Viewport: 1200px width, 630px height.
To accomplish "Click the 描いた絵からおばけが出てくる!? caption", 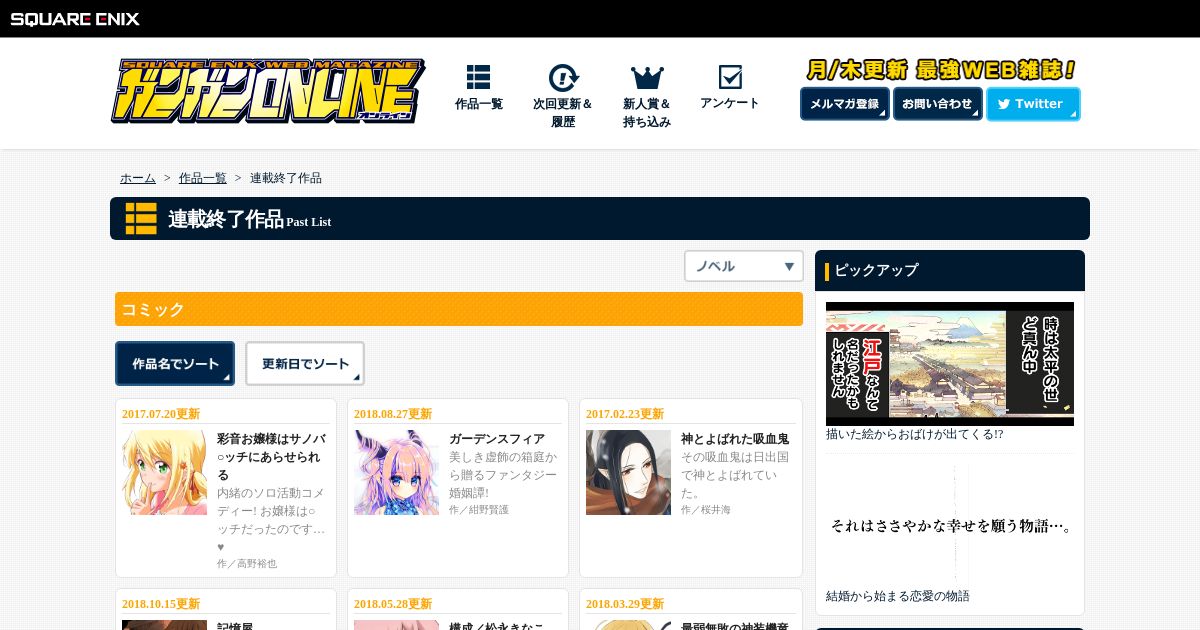I will click(915, 435).
